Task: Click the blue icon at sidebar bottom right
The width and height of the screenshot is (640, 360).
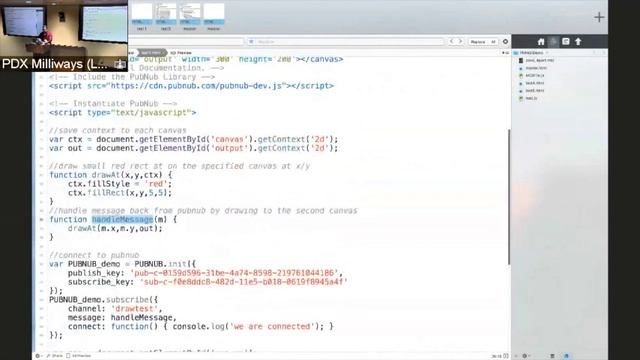Action: pos(567,356)
